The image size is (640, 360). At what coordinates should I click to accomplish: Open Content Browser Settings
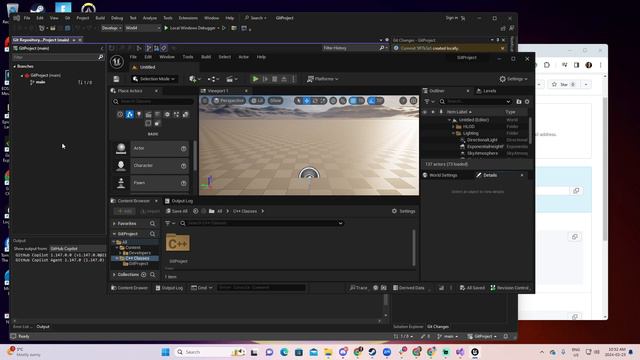point(404,211)
